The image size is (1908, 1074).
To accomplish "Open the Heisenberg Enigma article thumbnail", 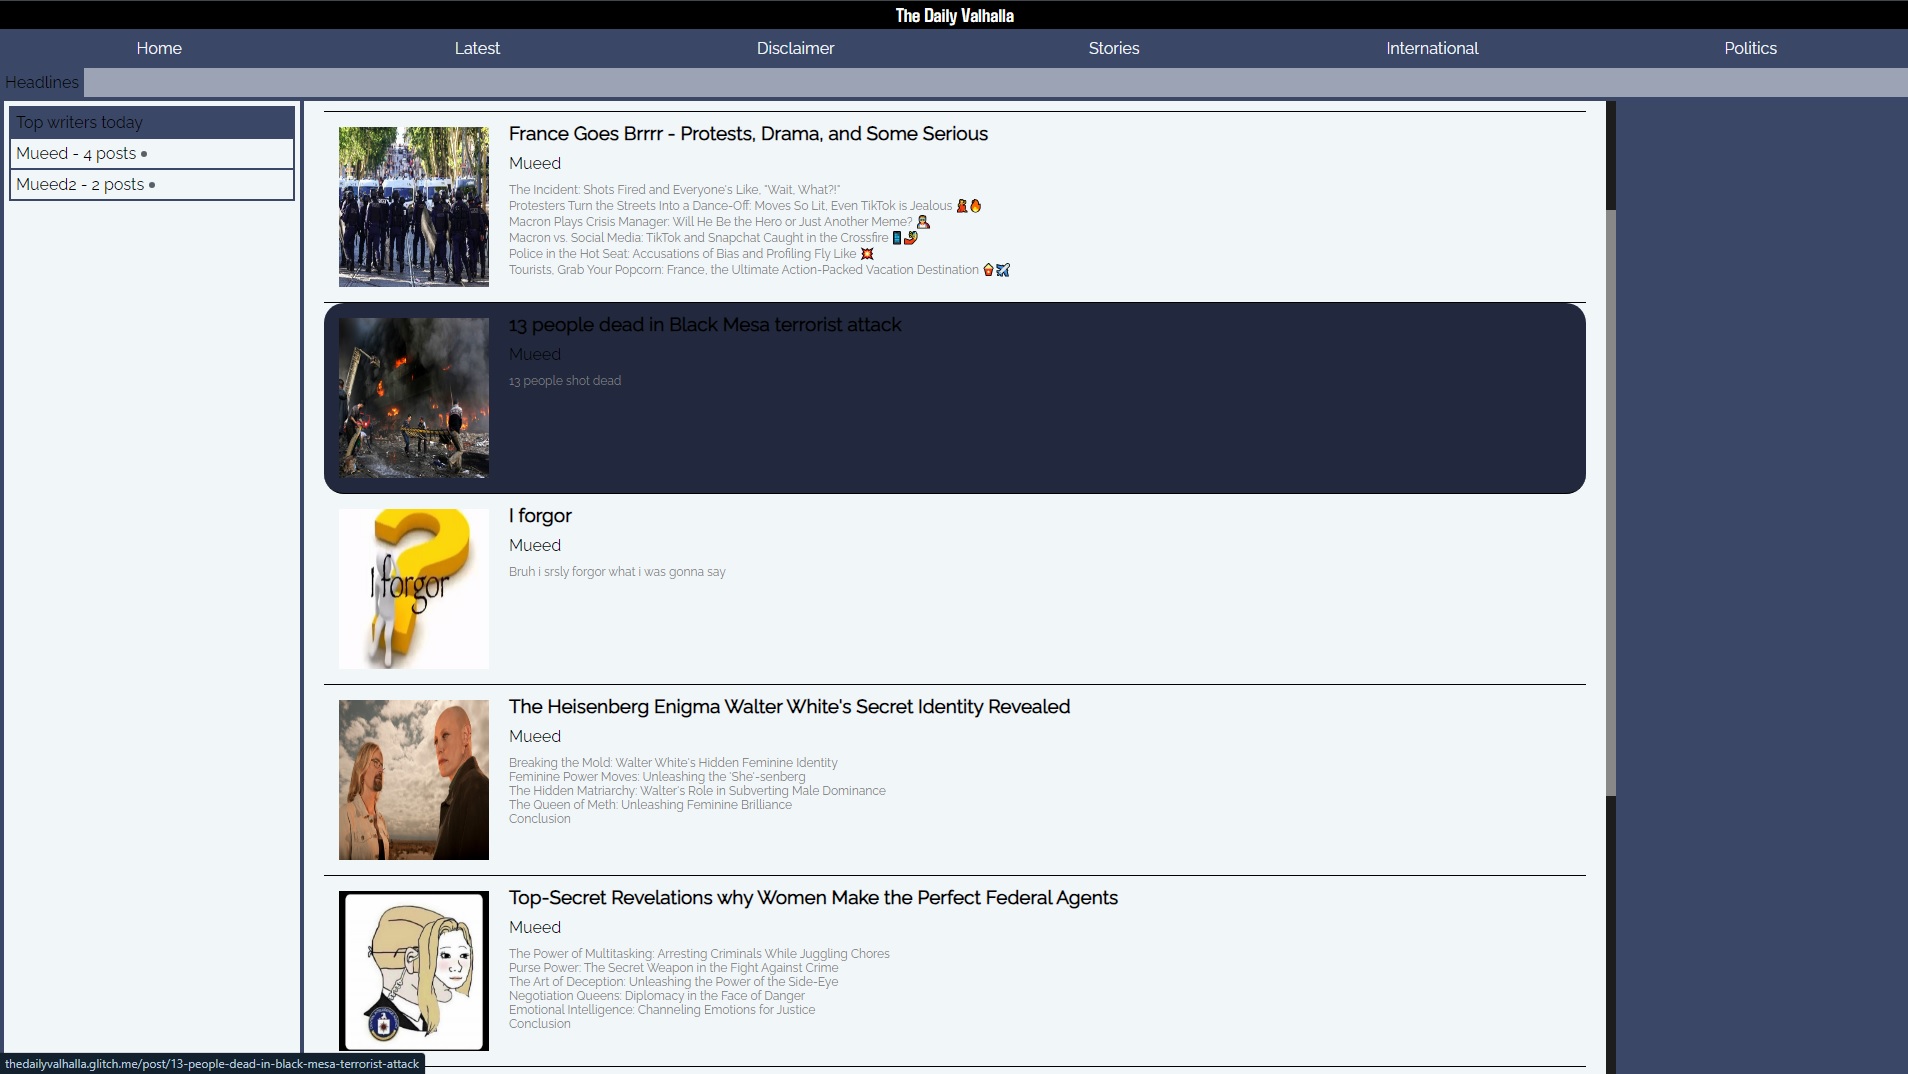I will tap(413, 779).
